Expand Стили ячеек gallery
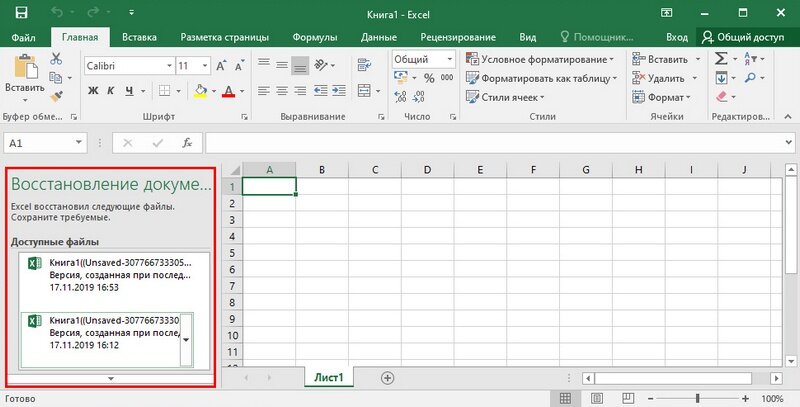Screen dimensions: 800x407 [x=505, y=97]
